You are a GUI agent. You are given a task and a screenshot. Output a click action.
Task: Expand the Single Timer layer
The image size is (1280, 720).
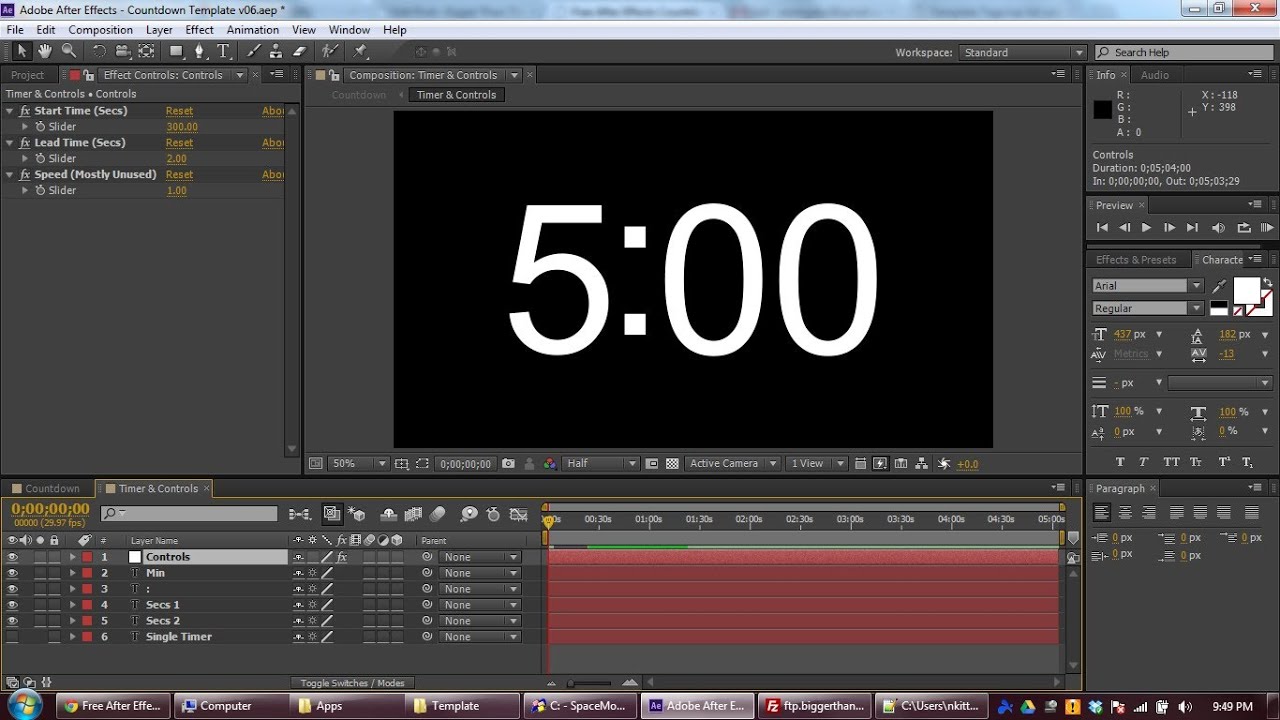point(72,637)
